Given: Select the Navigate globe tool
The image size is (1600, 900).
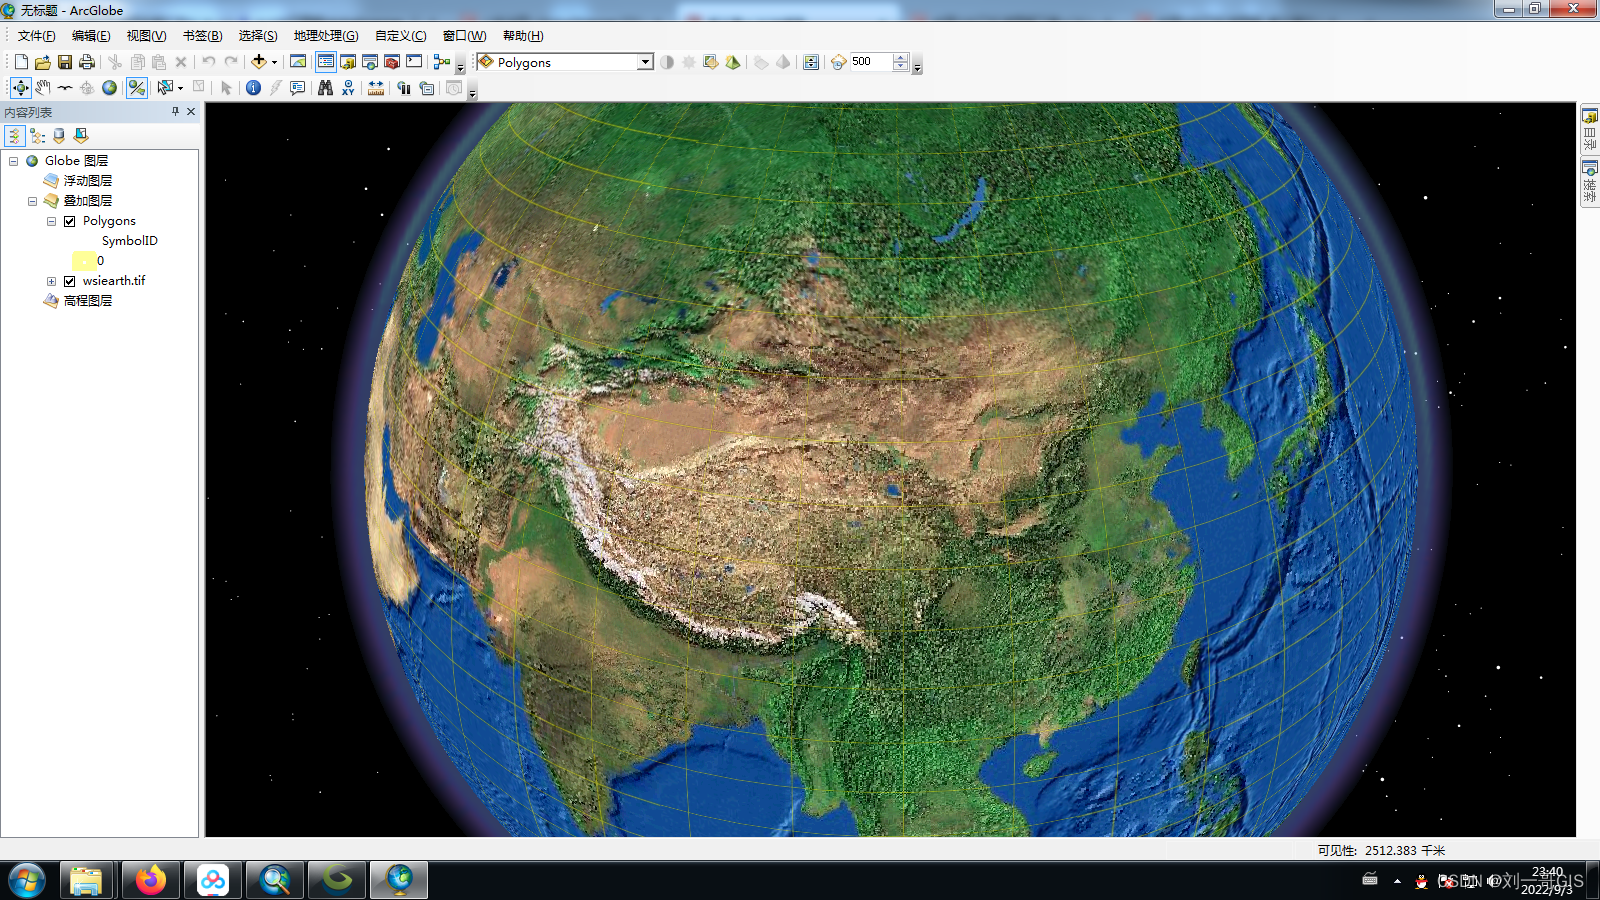Looking at the screenshot, I should tap(21, 88).
